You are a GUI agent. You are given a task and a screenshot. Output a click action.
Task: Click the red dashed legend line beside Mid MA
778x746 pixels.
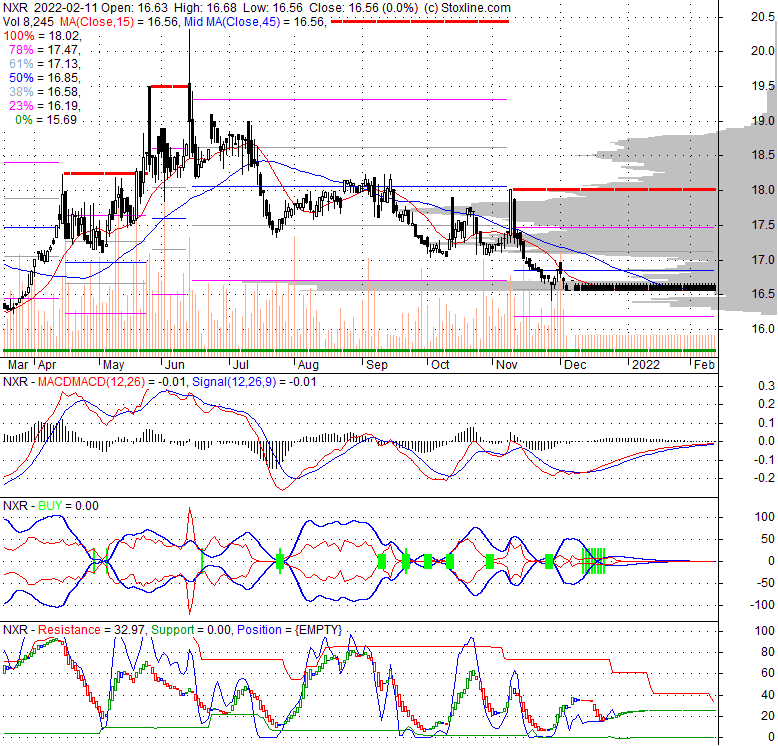(420, 21)
